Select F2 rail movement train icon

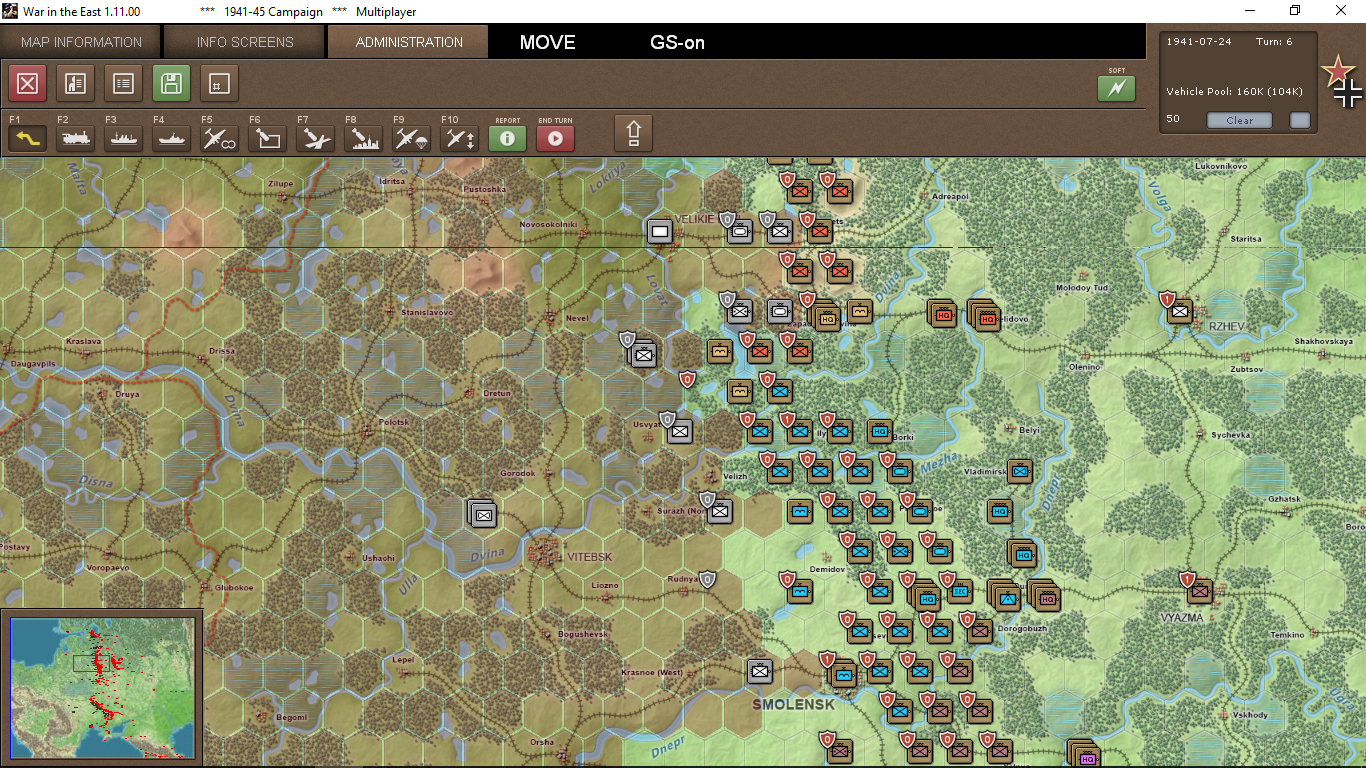76,139
